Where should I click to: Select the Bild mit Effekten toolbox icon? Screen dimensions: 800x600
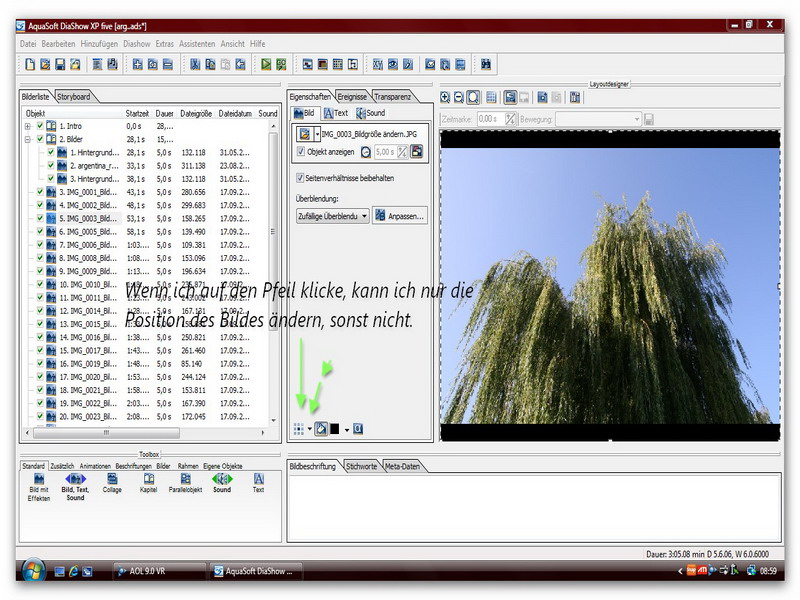[x=38, y=479]
